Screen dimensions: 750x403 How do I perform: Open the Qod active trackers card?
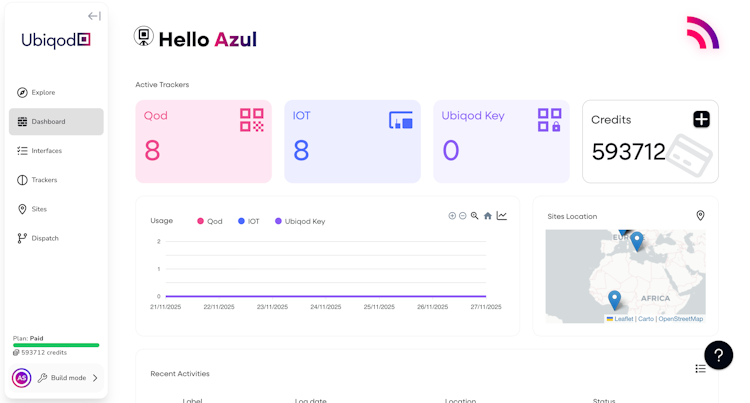[203, 142]
